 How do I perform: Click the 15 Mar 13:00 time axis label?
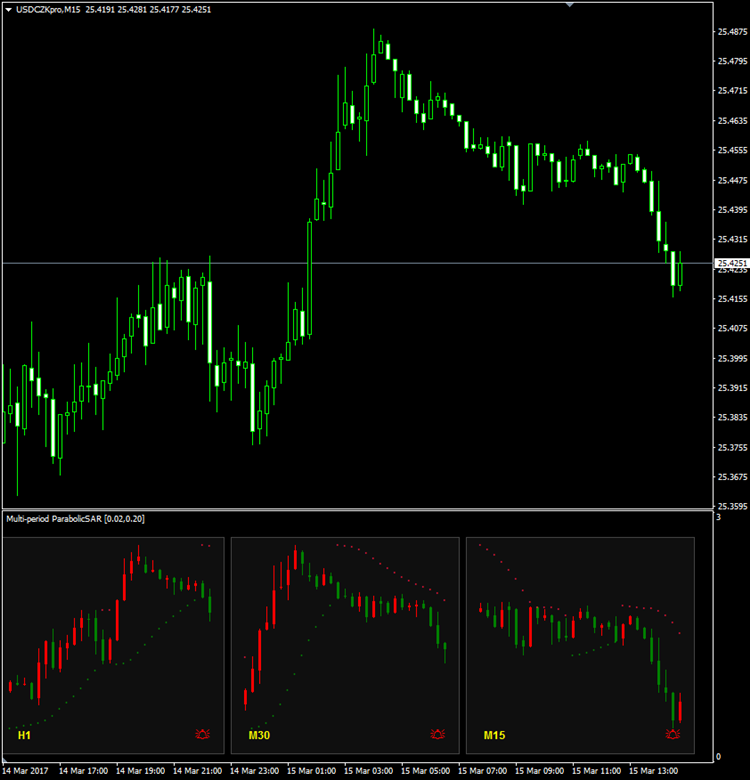tap(654, 771)
